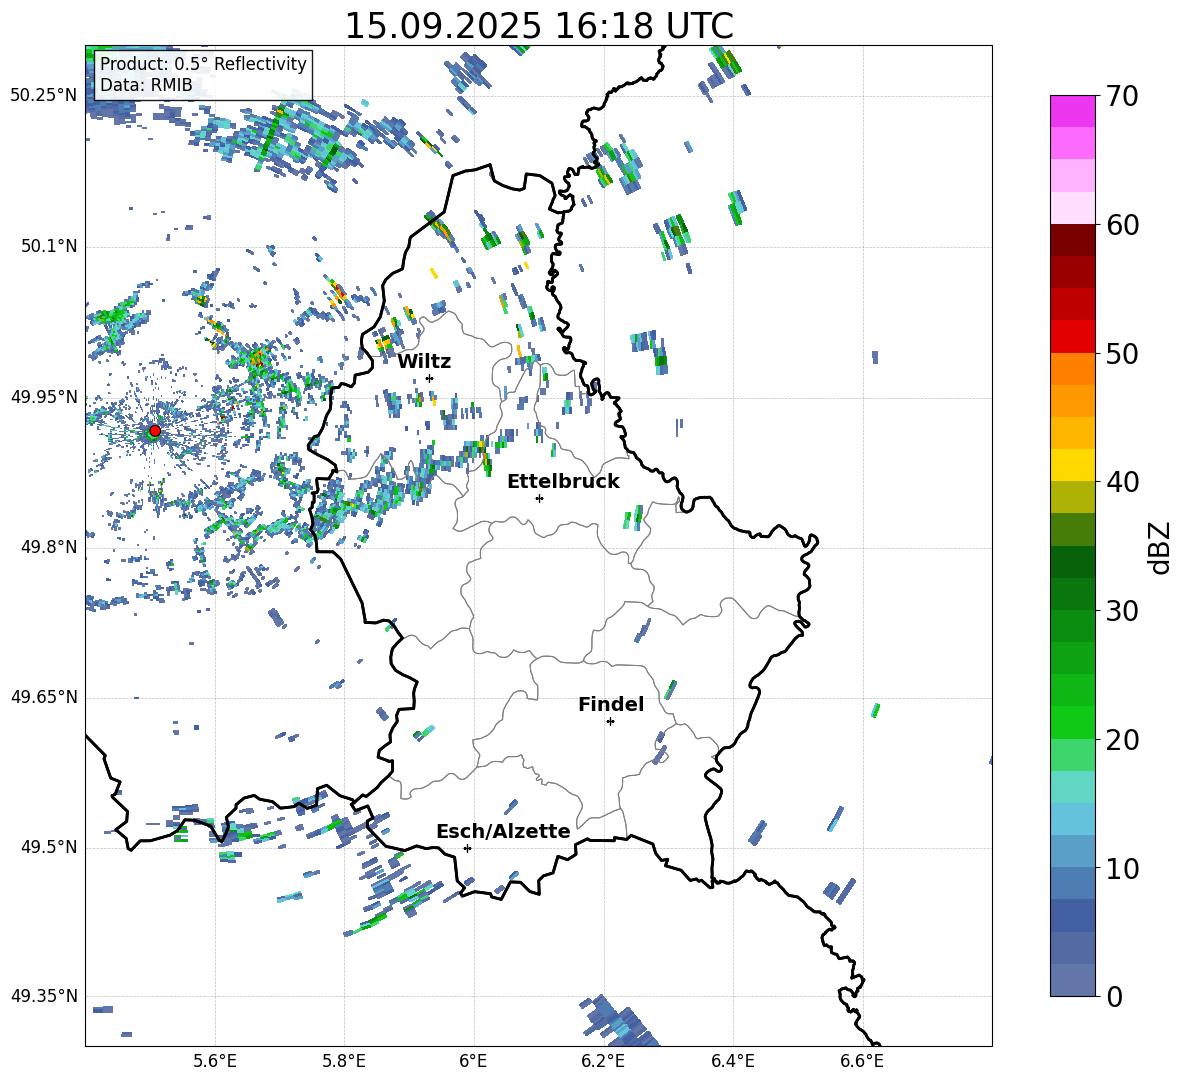This screenshot has width=1184, height=1081.
Task: Click the 49.35°N latitude label
Action: pos(44,996)
